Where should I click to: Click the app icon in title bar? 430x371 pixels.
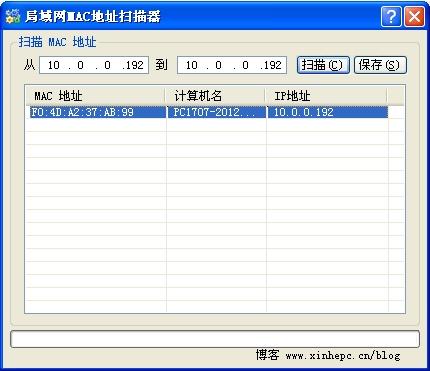tap(13, 16)
